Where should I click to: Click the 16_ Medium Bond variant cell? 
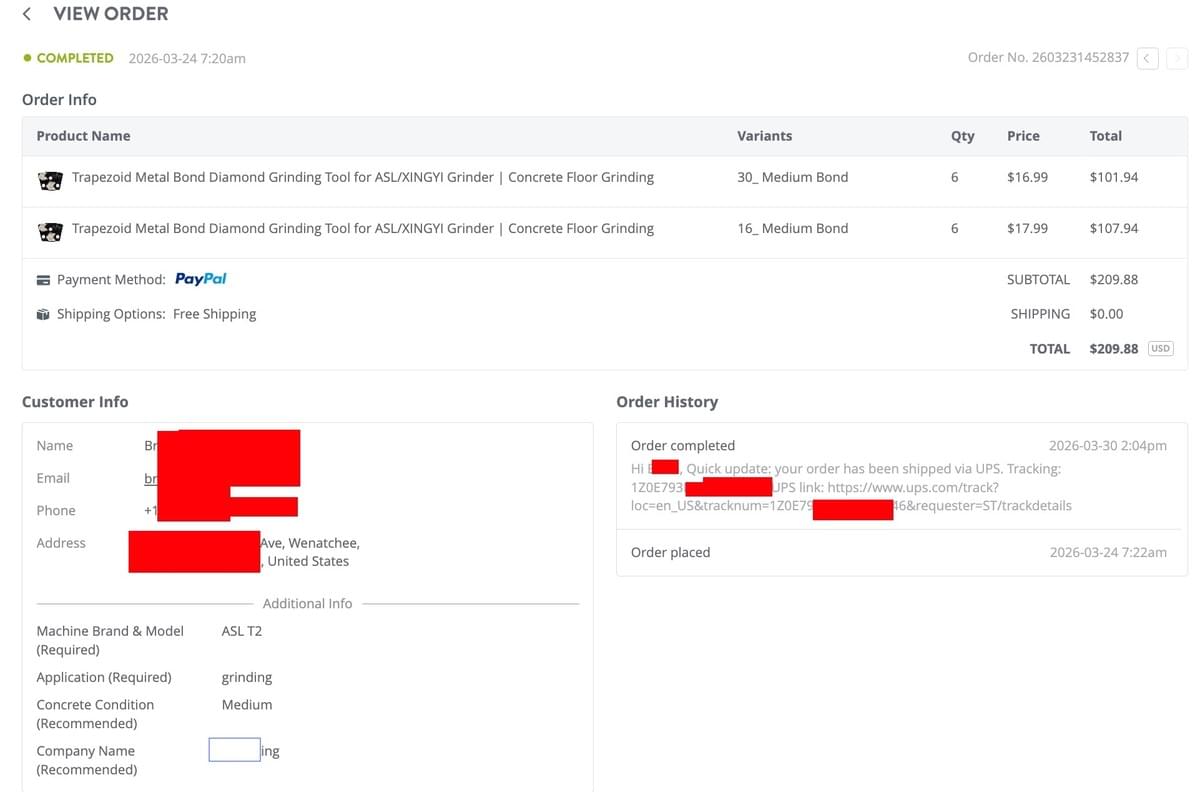click(x=792, y=228)
